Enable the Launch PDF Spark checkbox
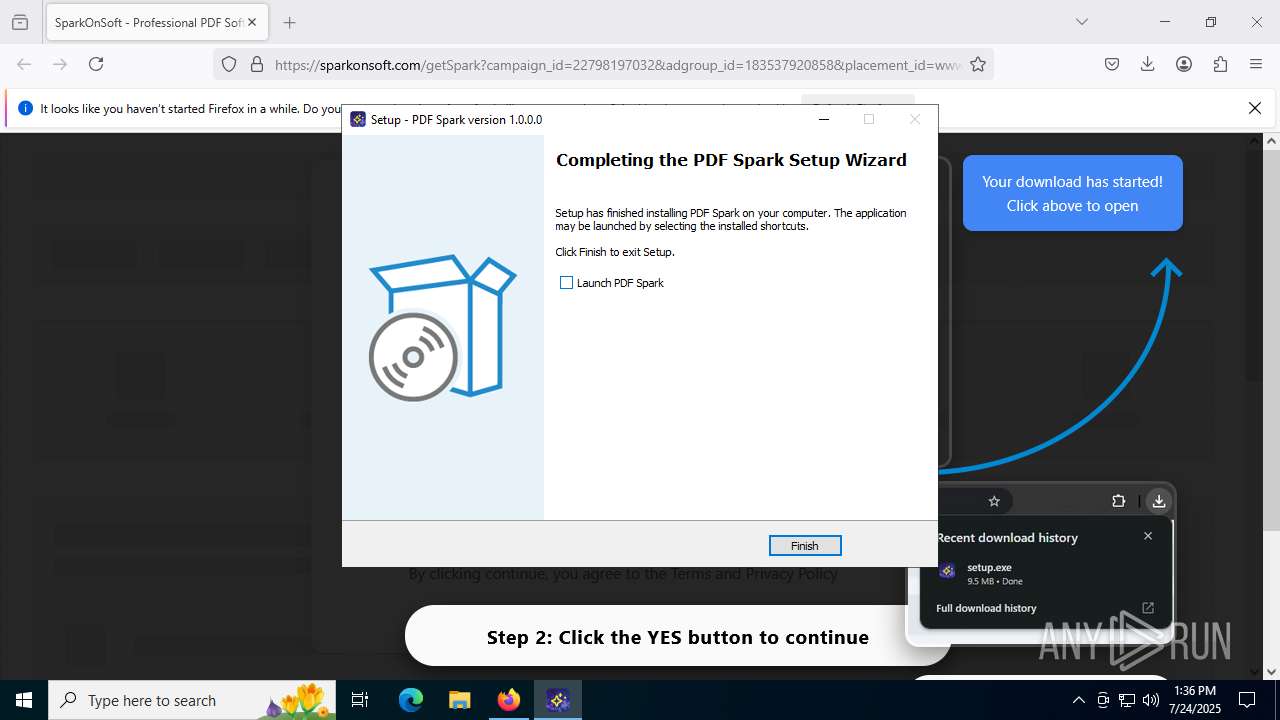1280x720 pixels. click(567, 283)
